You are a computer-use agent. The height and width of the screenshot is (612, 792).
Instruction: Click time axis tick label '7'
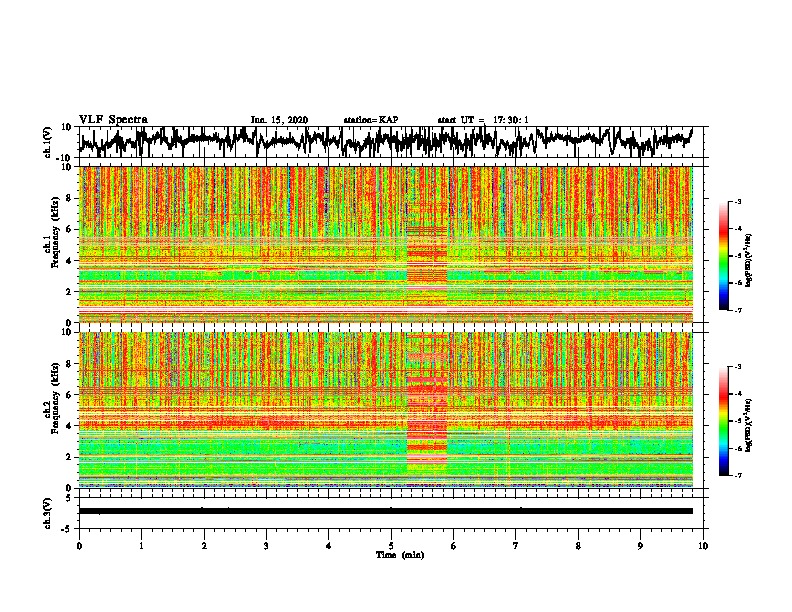click(516, 546)
